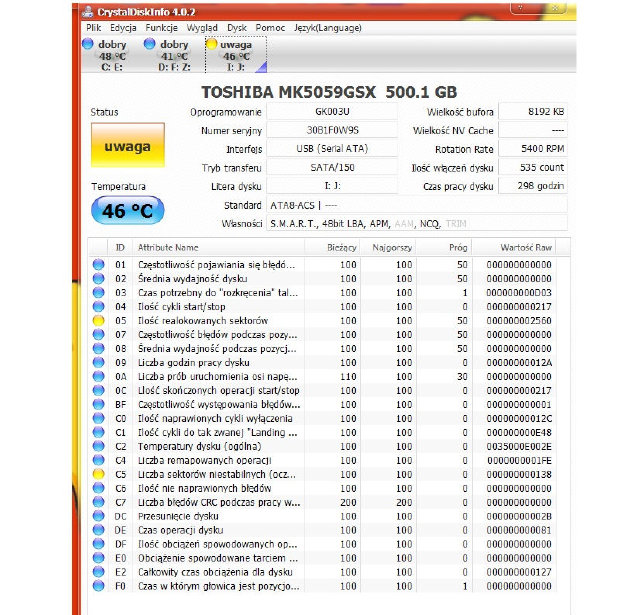620x615 pixels.
Task: Click status icon for attribute 09
Action: (98, 362)
